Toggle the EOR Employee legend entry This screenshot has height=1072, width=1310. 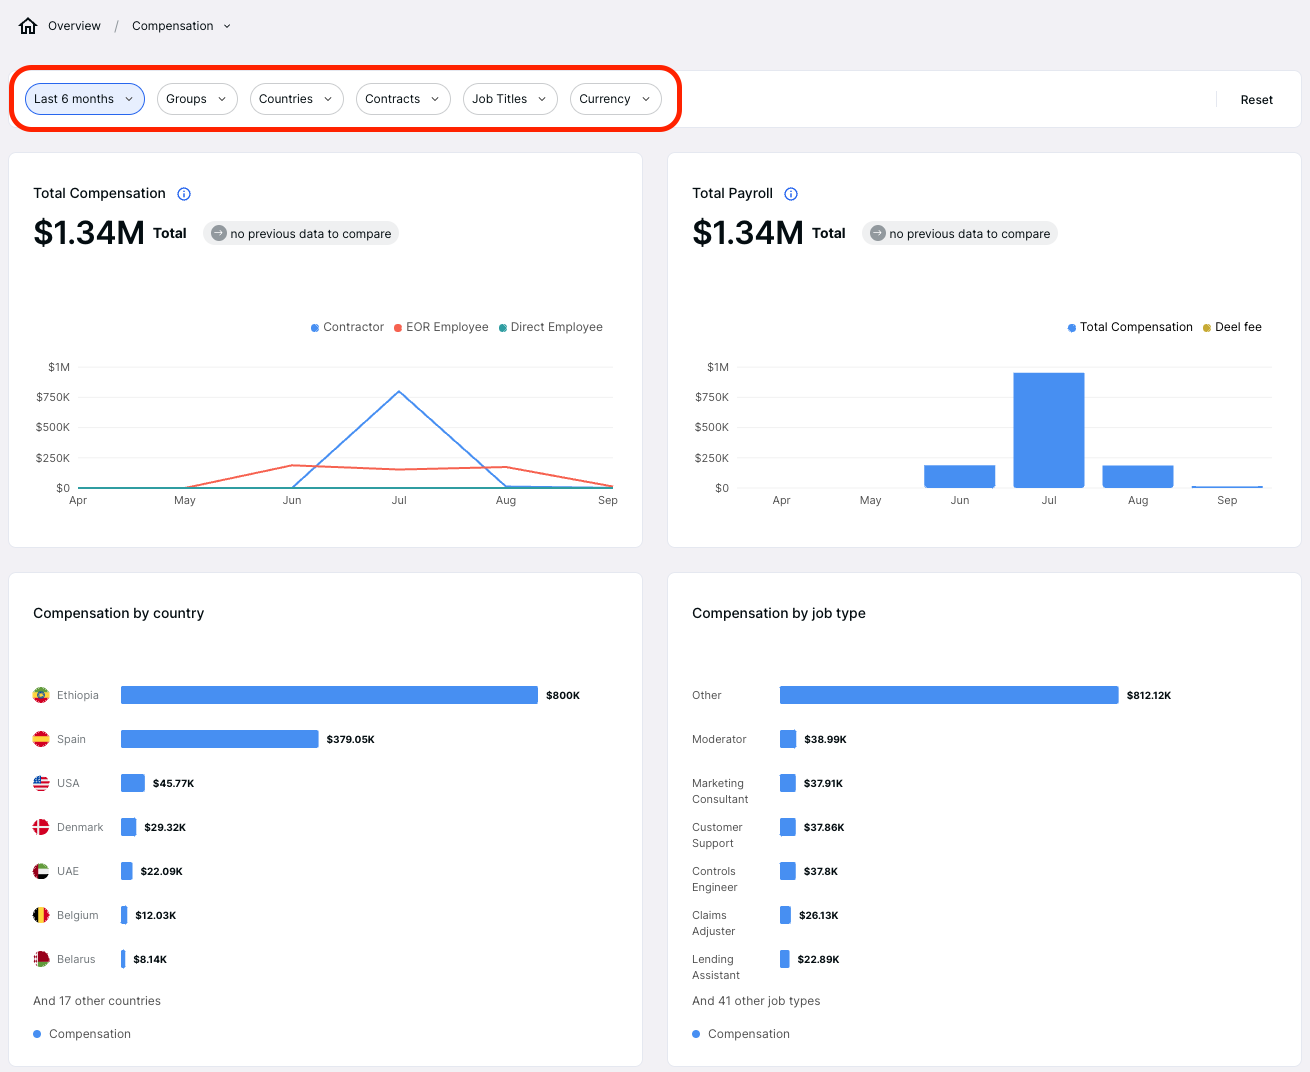(441, 327)
